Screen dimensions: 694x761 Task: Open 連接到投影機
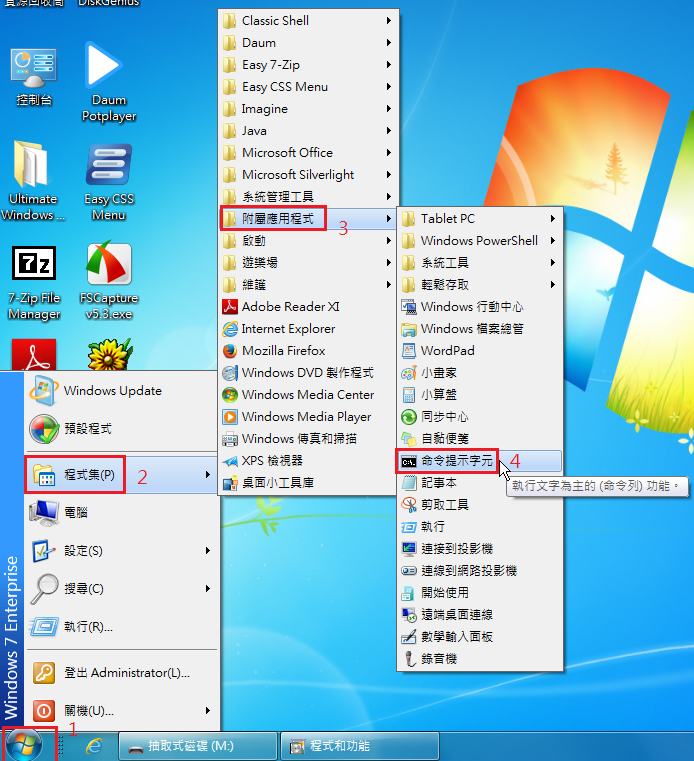pos(480,548)
